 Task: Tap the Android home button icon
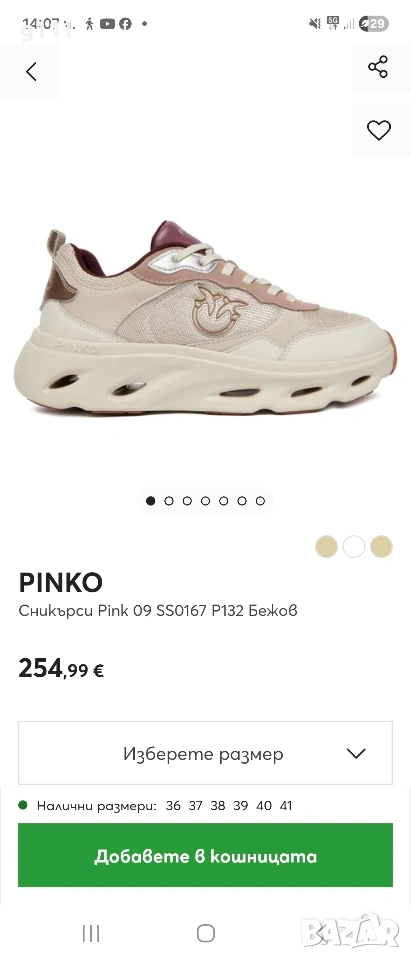pos(206,933)
